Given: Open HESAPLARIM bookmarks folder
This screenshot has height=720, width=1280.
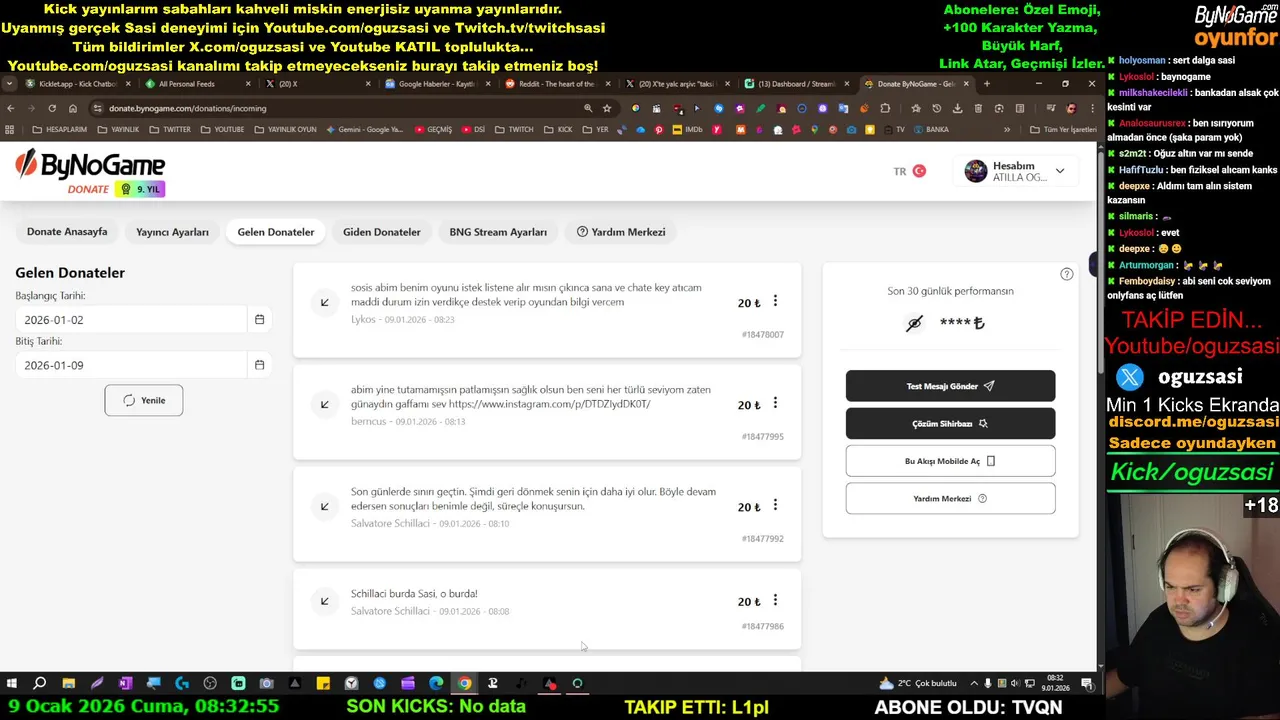Looking at the screenshot, I should click(60, 129).
